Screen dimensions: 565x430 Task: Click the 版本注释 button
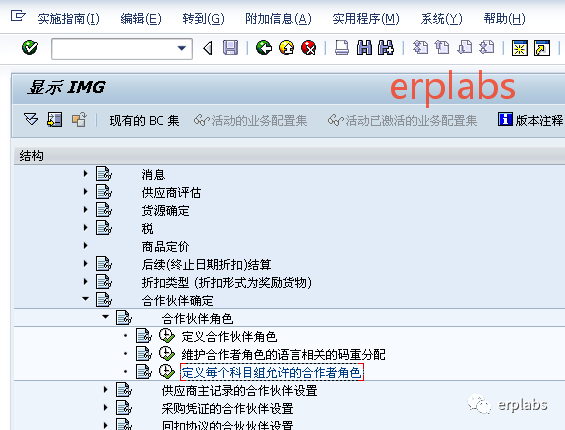(x=530, y=120)
